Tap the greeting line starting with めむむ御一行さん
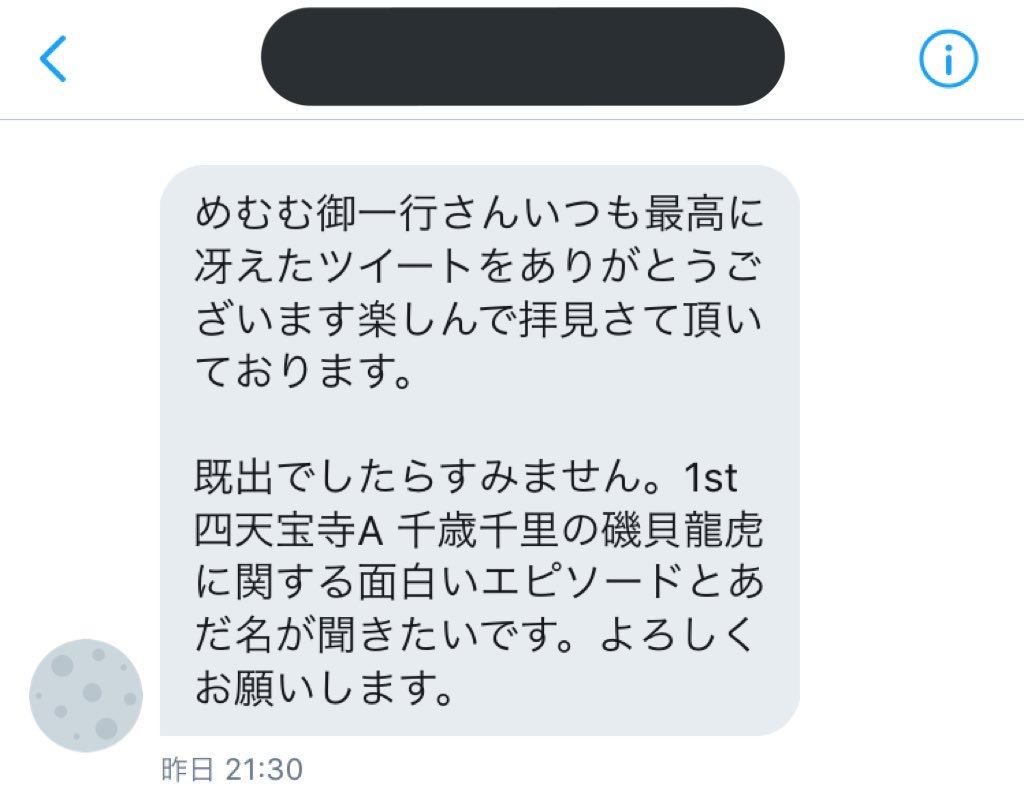 coord(479,214)
